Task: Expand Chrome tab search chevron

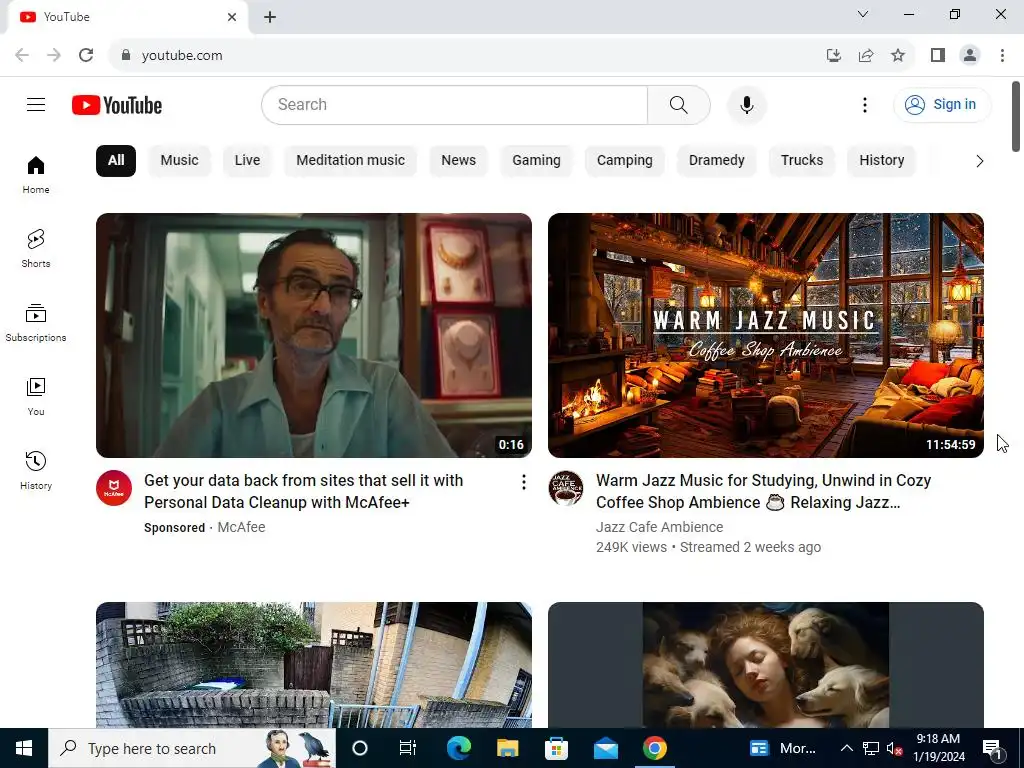Action: (x=863, y=14)
